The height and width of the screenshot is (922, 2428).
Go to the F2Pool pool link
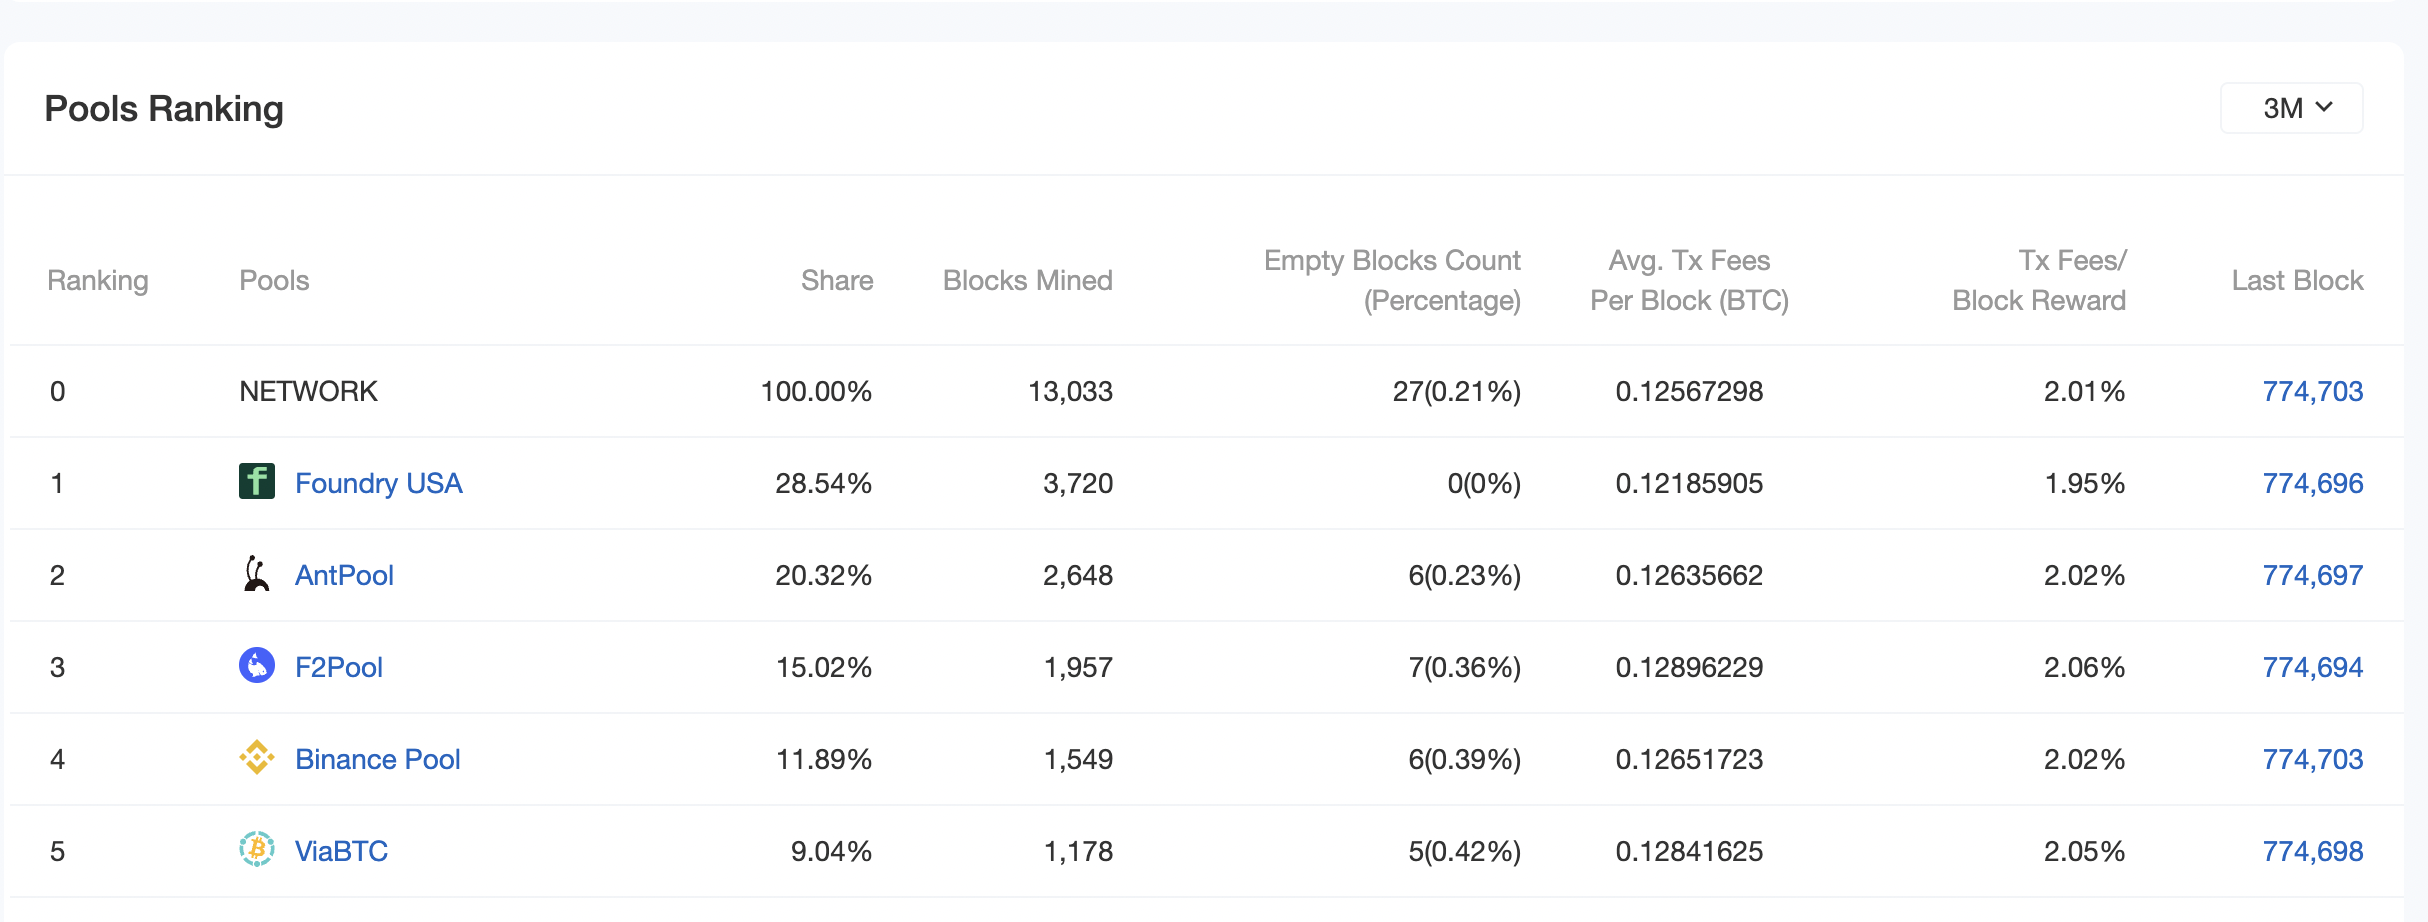click(338, 668)
